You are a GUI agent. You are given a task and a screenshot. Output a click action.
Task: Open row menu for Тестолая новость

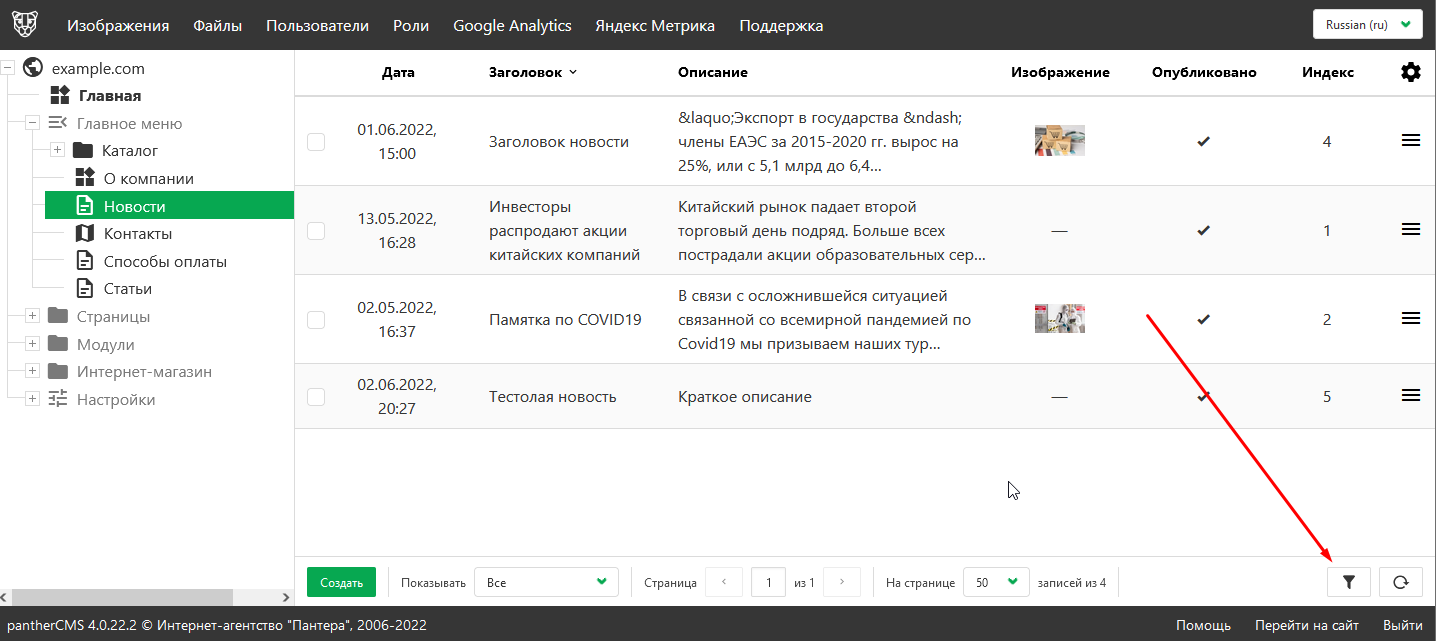(x=1410, y=396)
